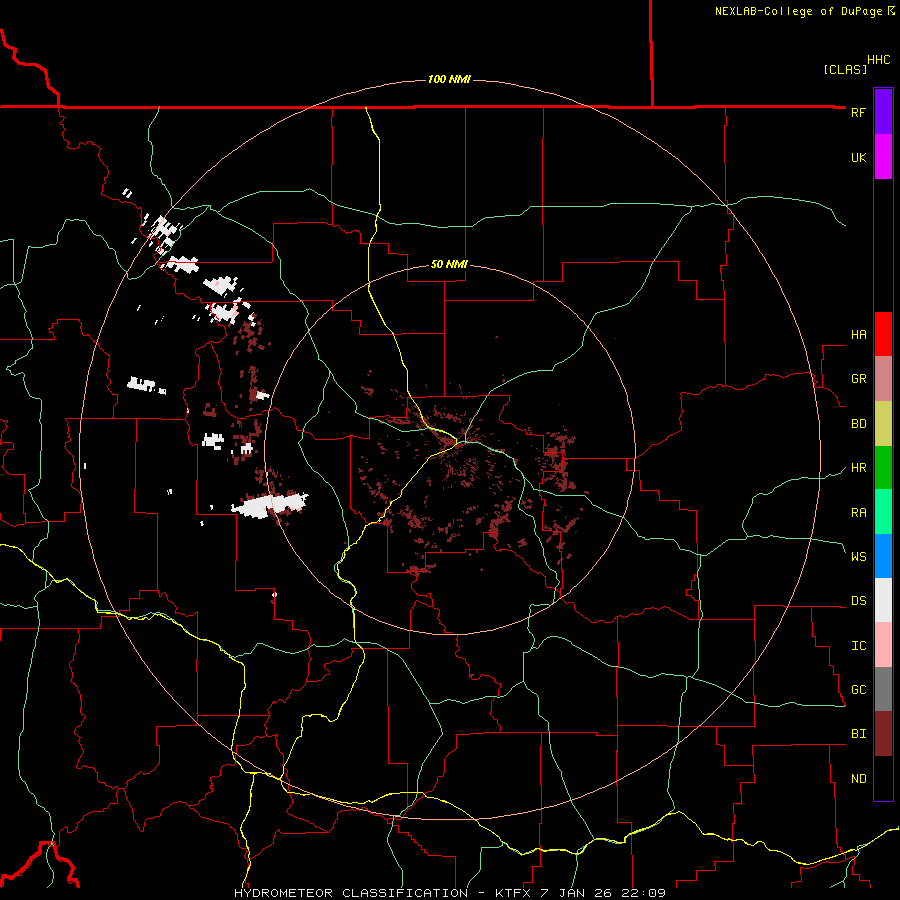Click the BI legend label

click(x=858, y=734)
